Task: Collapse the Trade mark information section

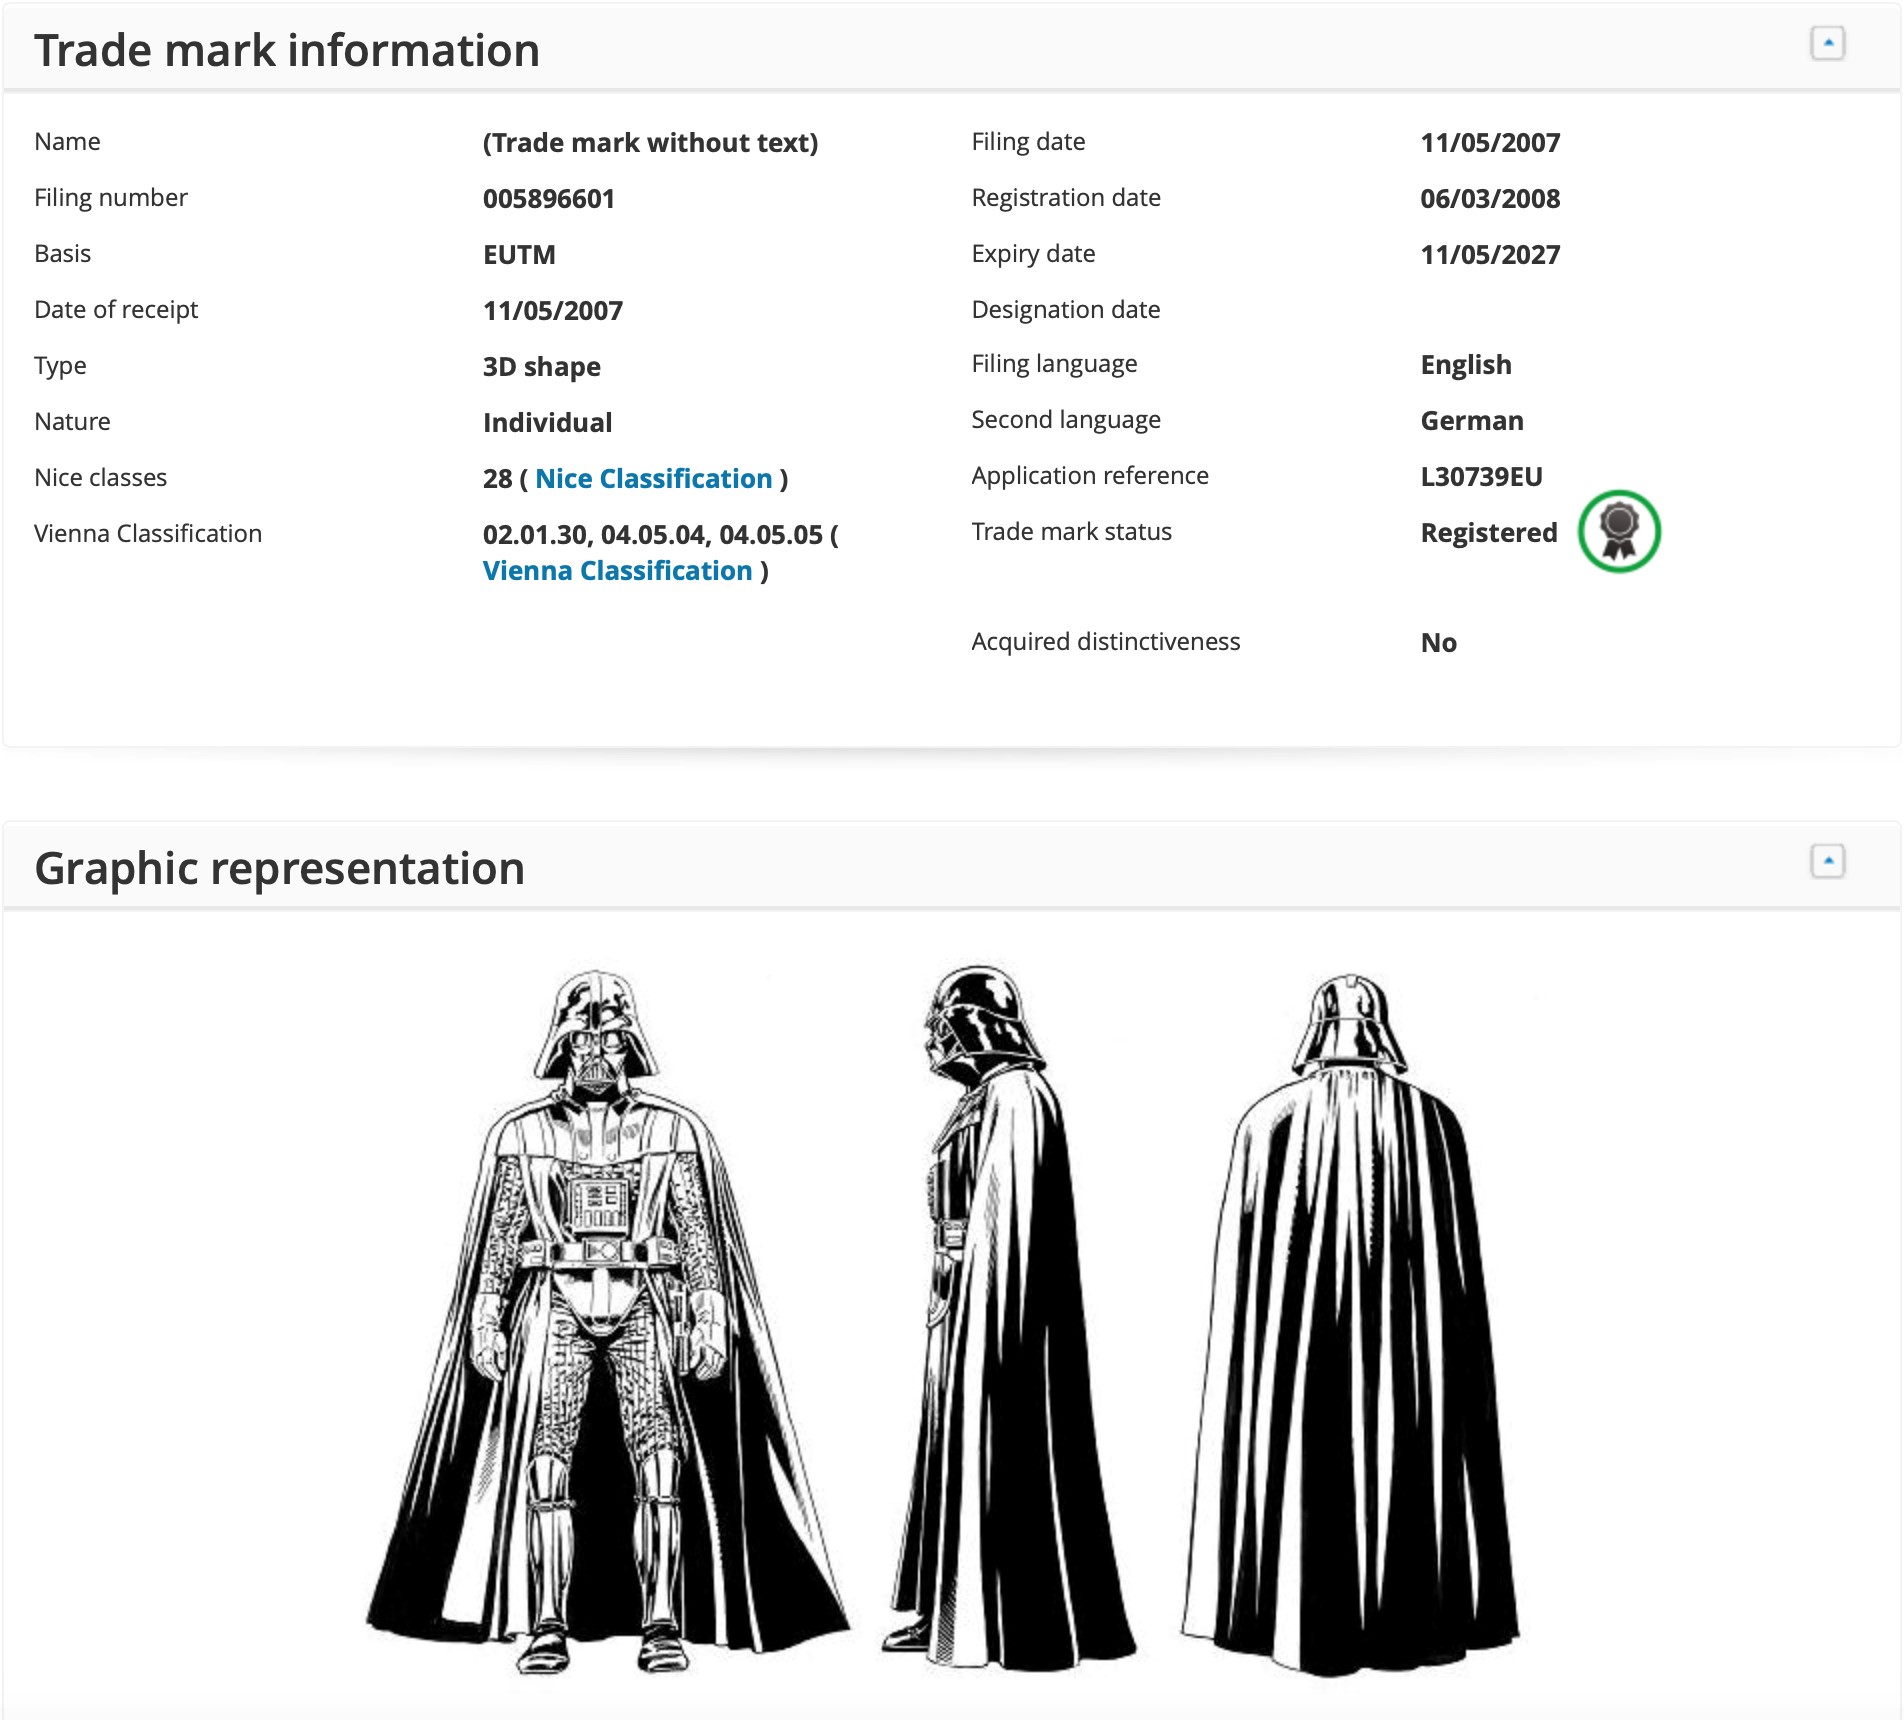Action: pyautogui.click(x=1827, y=44)
